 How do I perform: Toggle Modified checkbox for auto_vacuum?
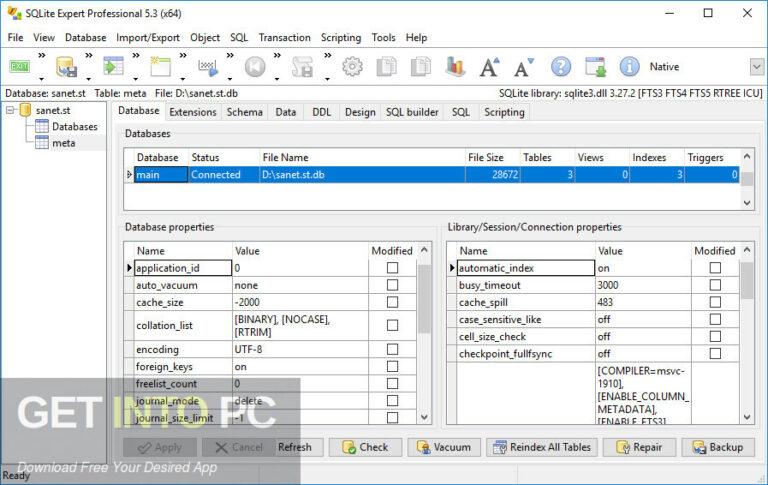392,285
